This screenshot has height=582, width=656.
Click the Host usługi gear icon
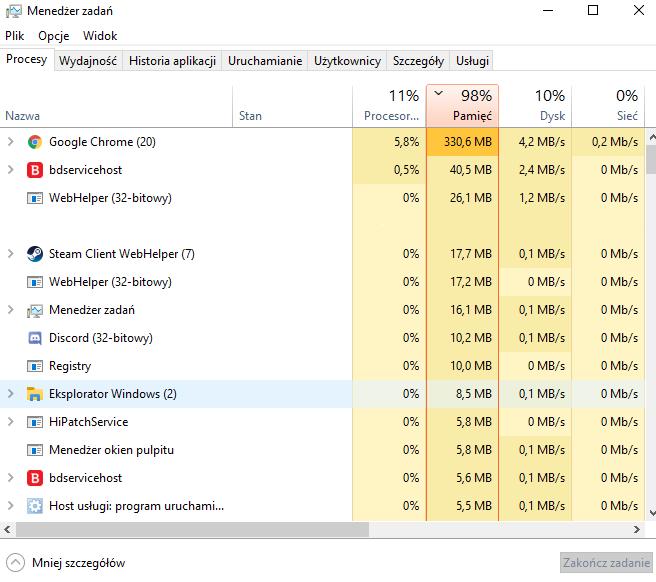point(35,506)
